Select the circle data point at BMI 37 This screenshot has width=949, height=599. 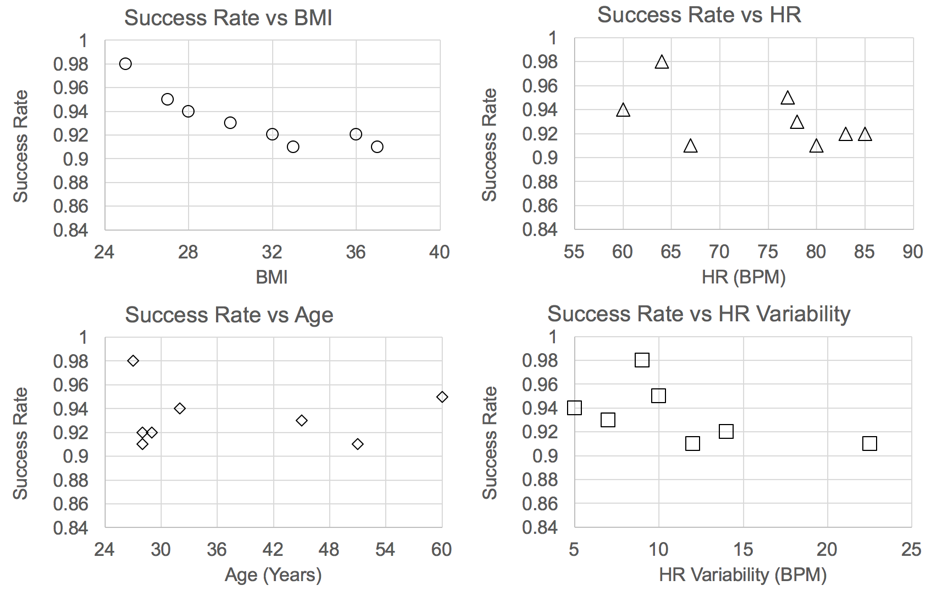point(377,147)
